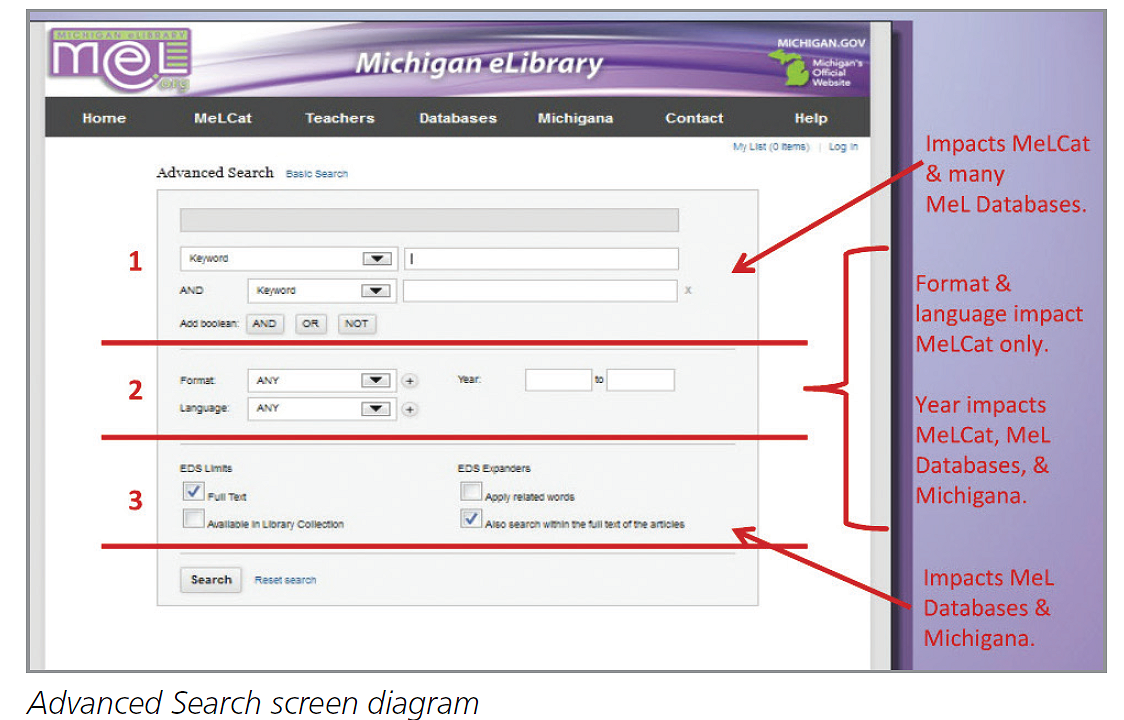Go to the Home menu item
Viewport: 1124px width, 720px height.
[x=104, y=118]
